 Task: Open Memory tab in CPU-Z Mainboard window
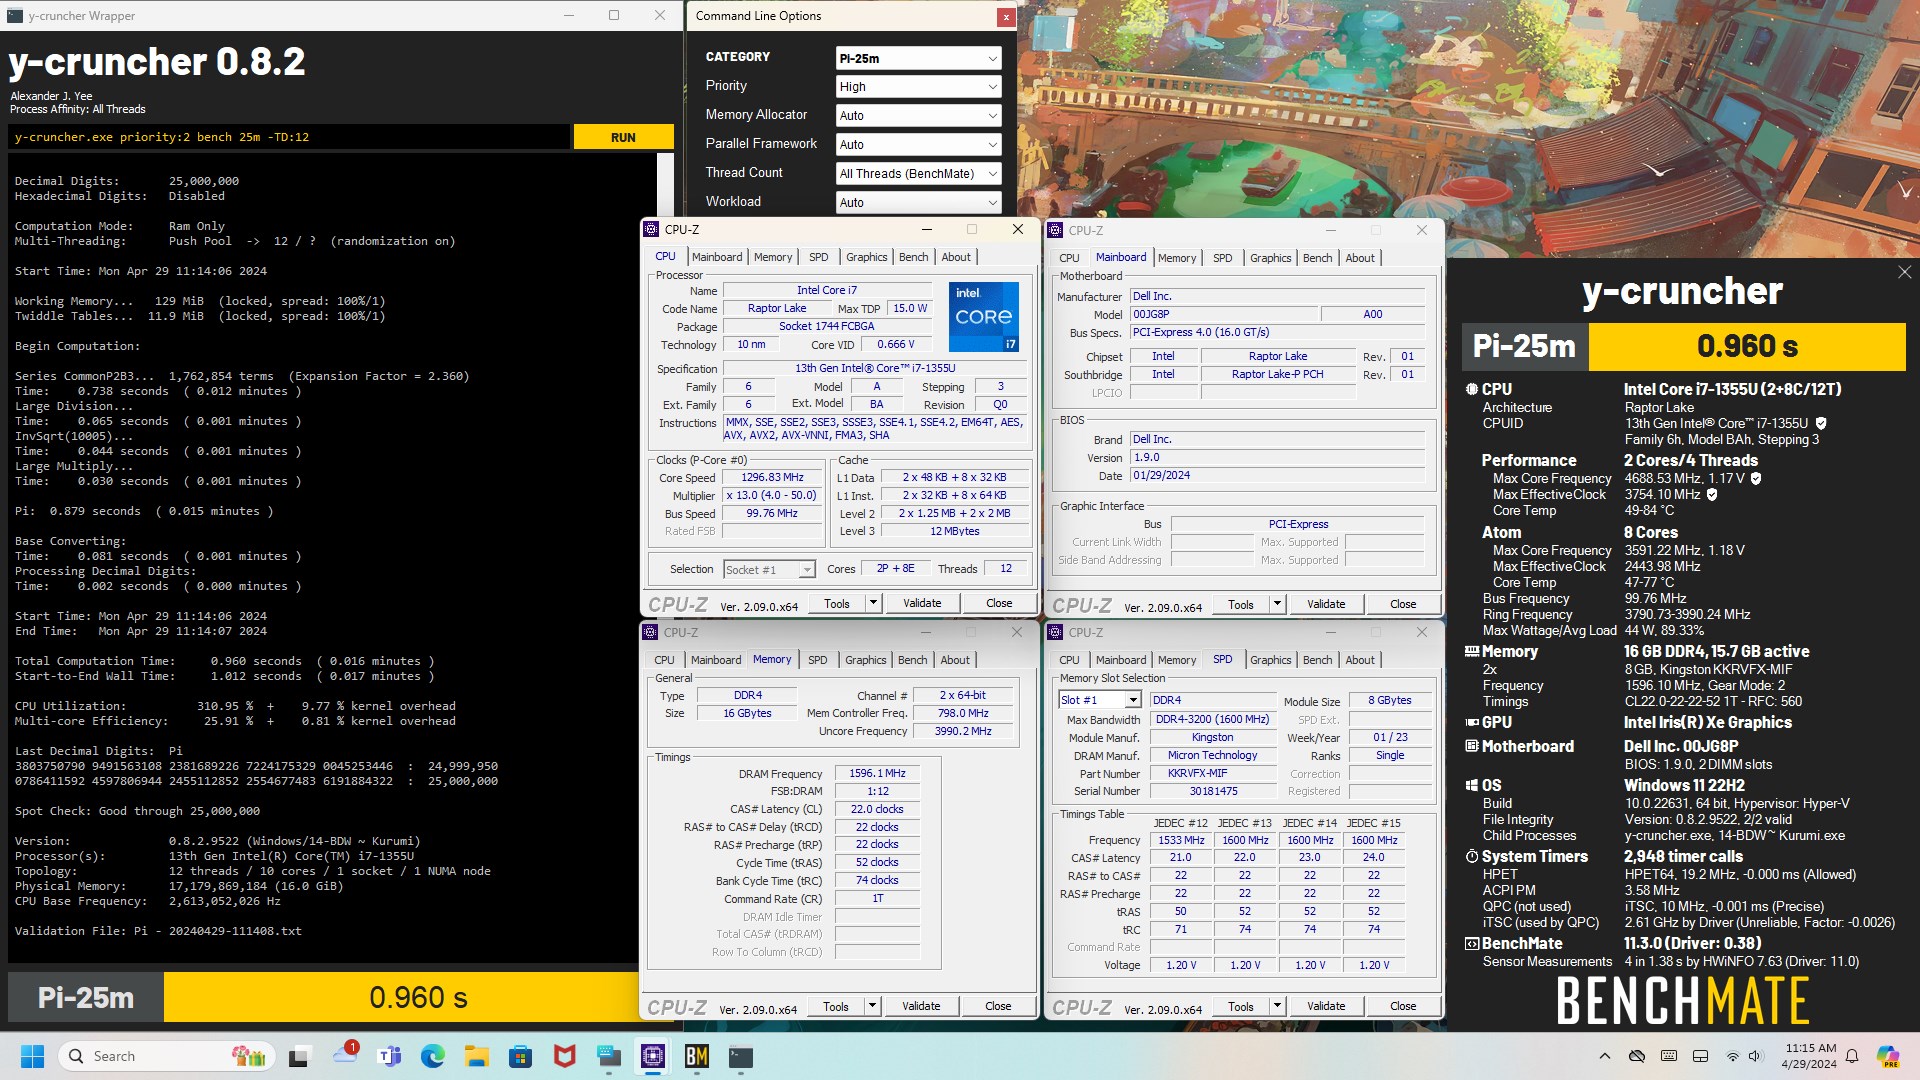[x=1177, y=258]
